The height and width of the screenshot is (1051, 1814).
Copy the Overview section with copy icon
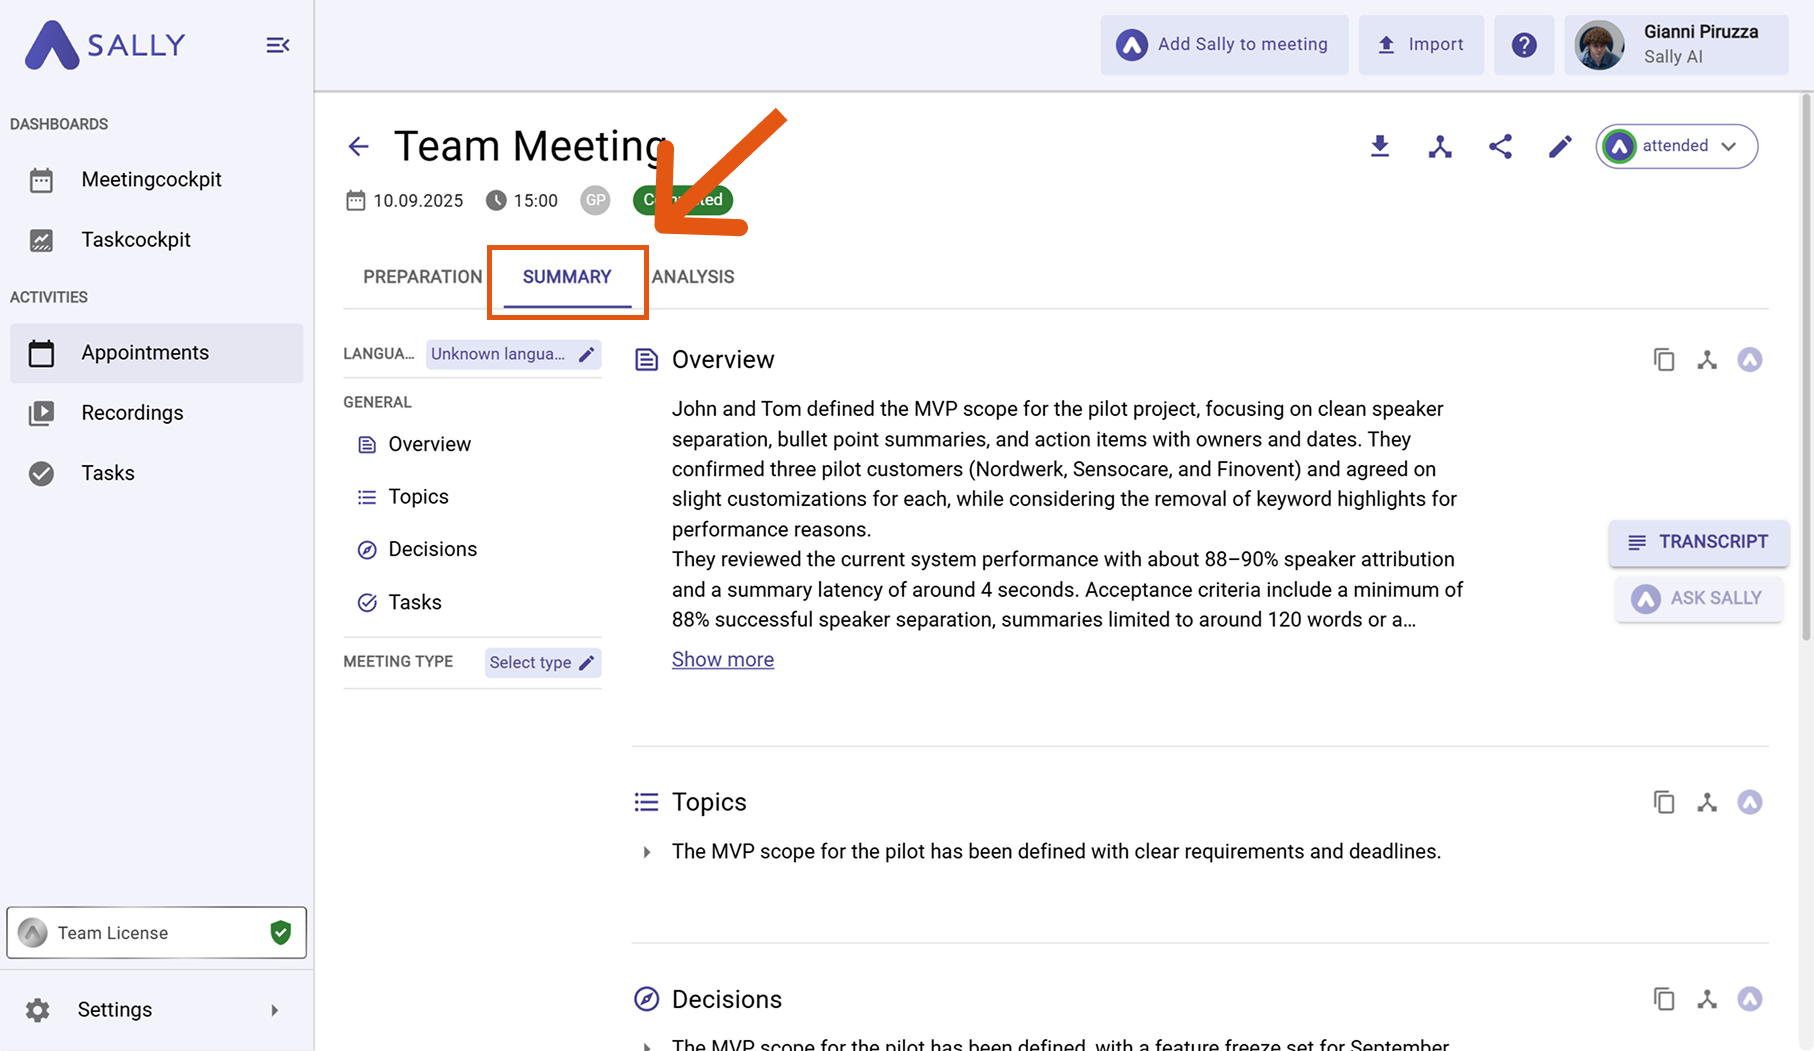coord(1664,360)
